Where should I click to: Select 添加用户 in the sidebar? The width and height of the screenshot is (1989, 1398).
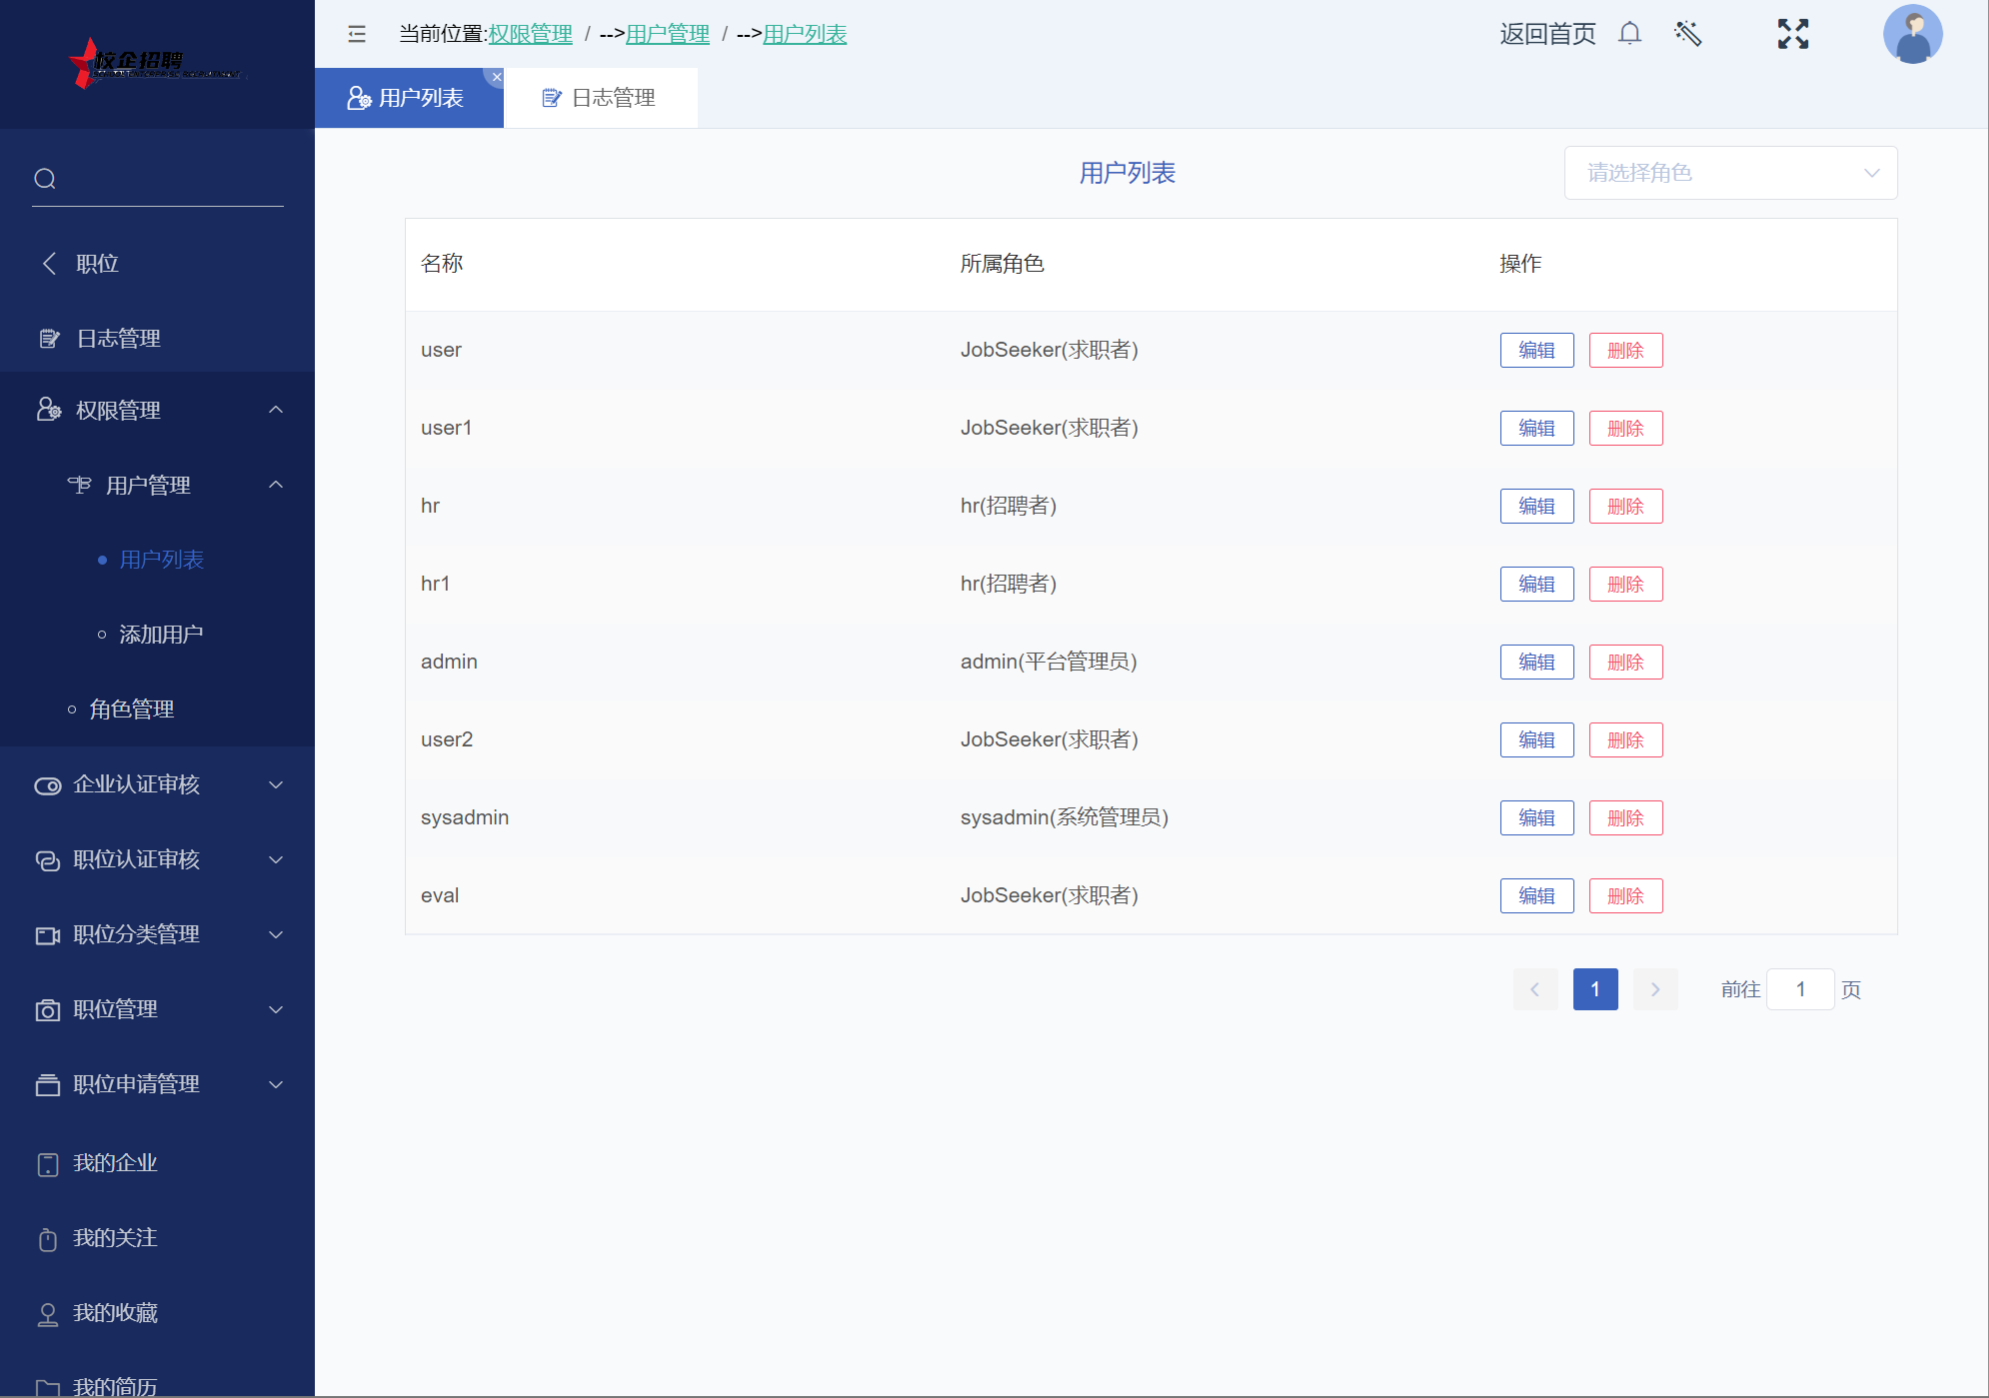tap(161, 635)
